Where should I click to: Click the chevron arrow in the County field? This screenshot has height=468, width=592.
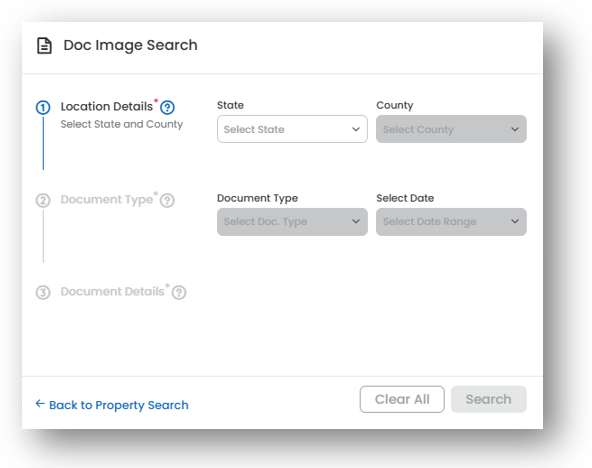pyautogui.click(x=515, y=129)
